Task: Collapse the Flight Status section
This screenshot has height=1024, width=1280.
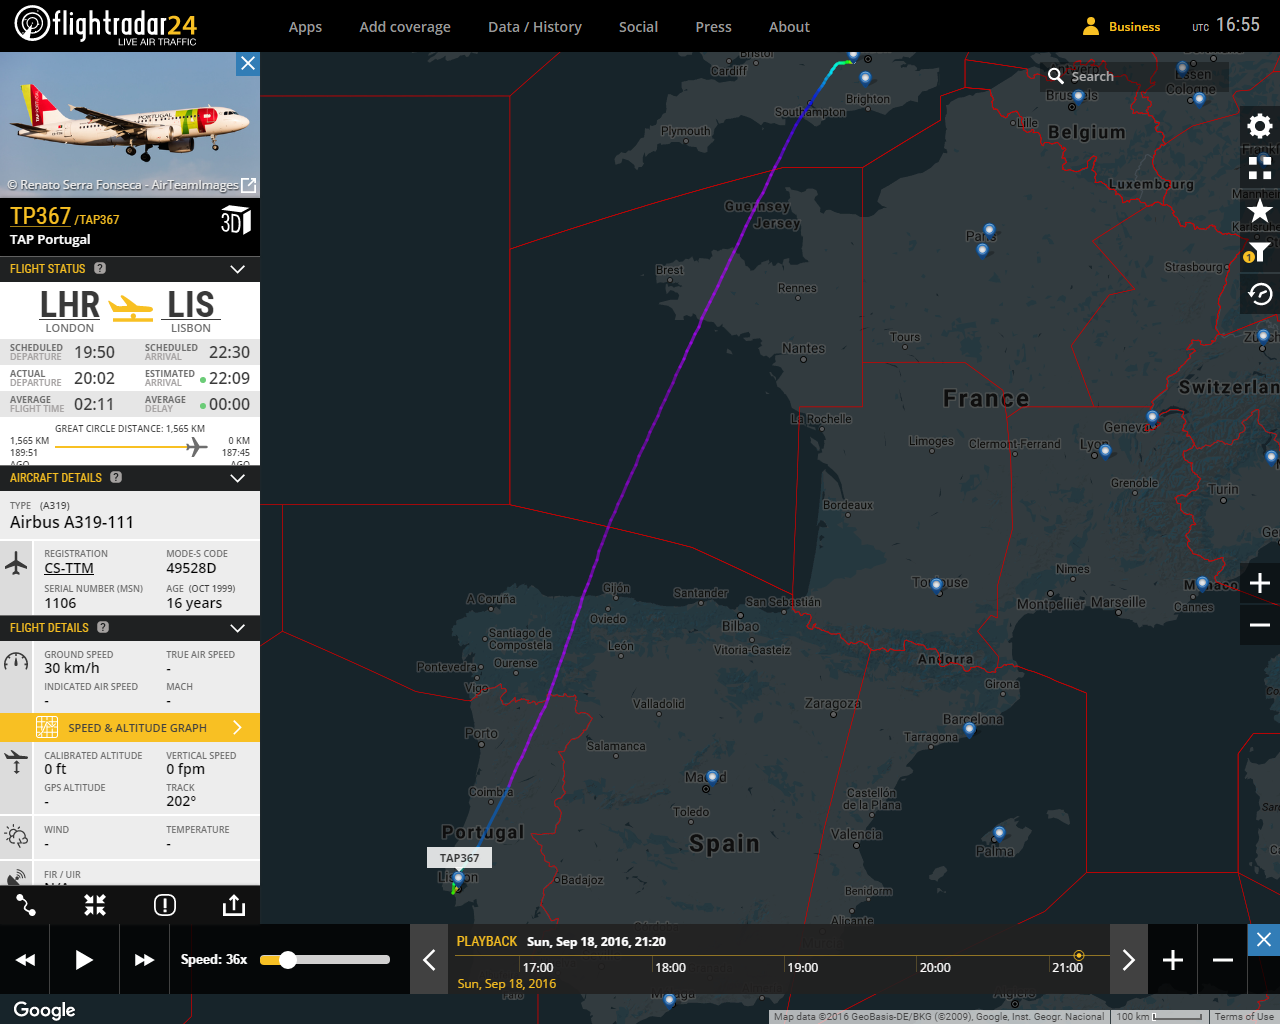Action: [x=238, y=269]
